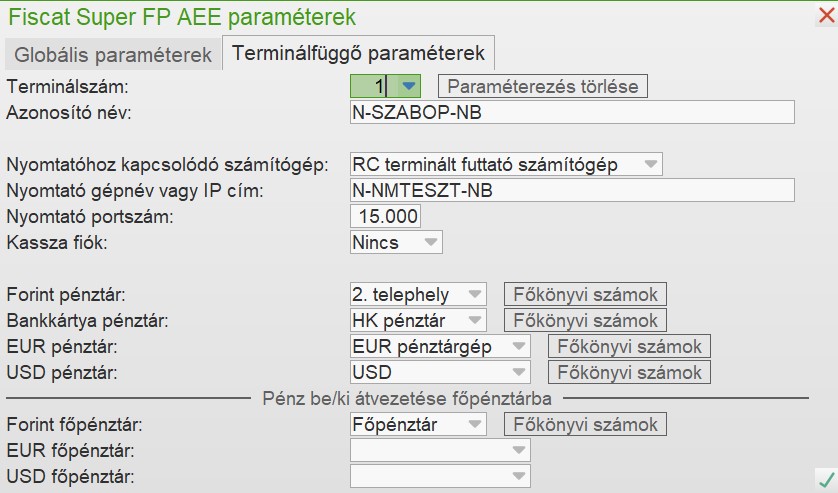This screenshot has width=838, height=493.
Task: Expand the empty EUR főpénztár dropdown
Action: point(519,451)
